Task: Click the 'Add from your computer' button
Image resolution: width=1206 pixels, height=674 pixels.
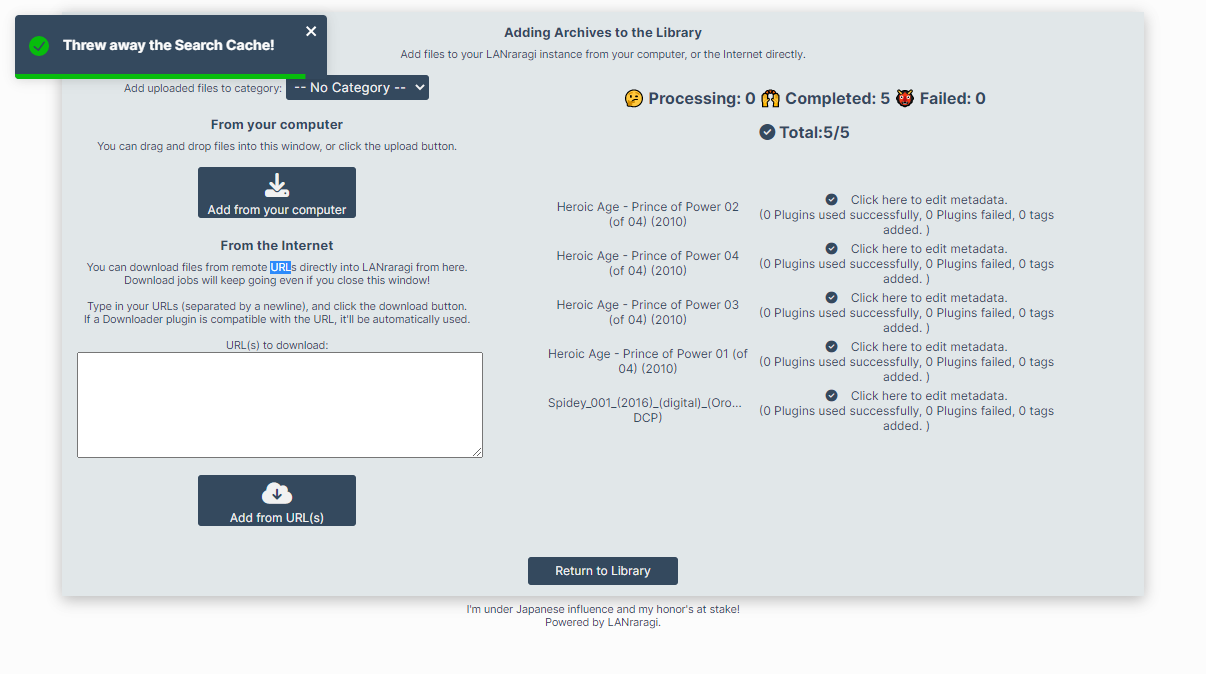Action: click(277, 192)
